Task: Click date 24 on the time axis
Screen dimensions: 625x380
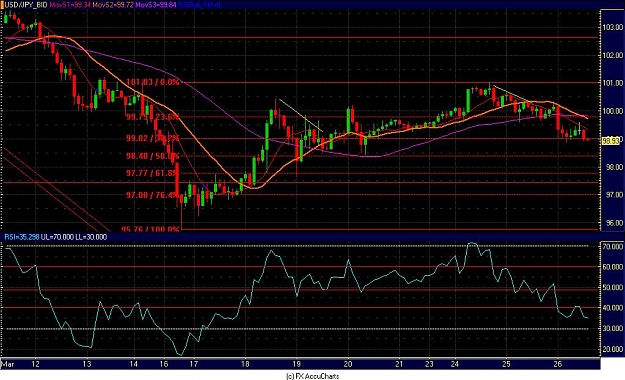Action: tap(455, 364)
